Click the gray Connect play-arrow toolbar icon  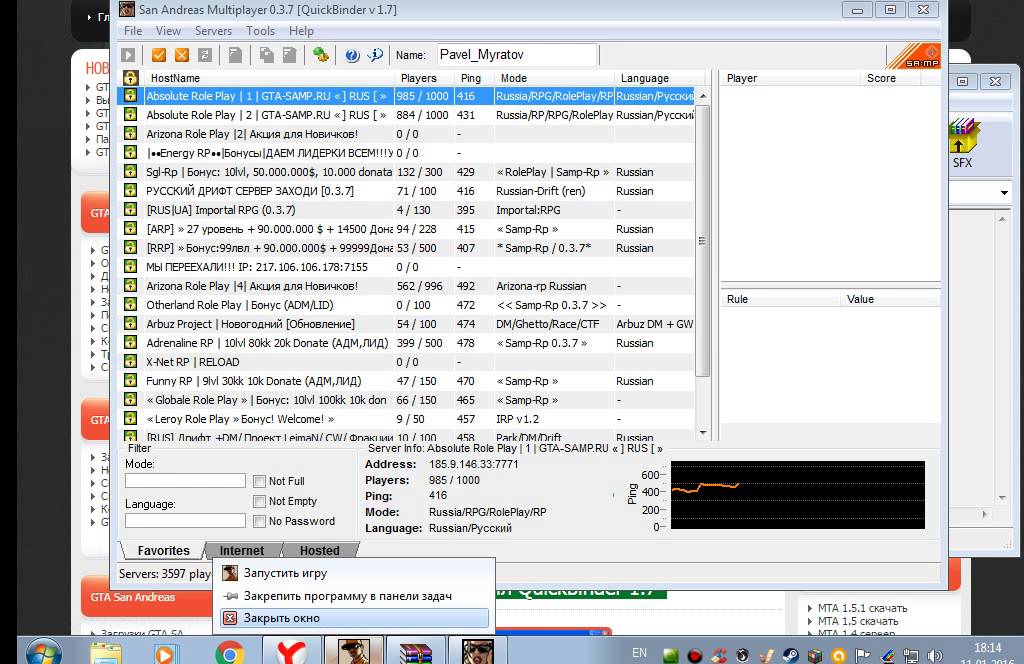128,55
